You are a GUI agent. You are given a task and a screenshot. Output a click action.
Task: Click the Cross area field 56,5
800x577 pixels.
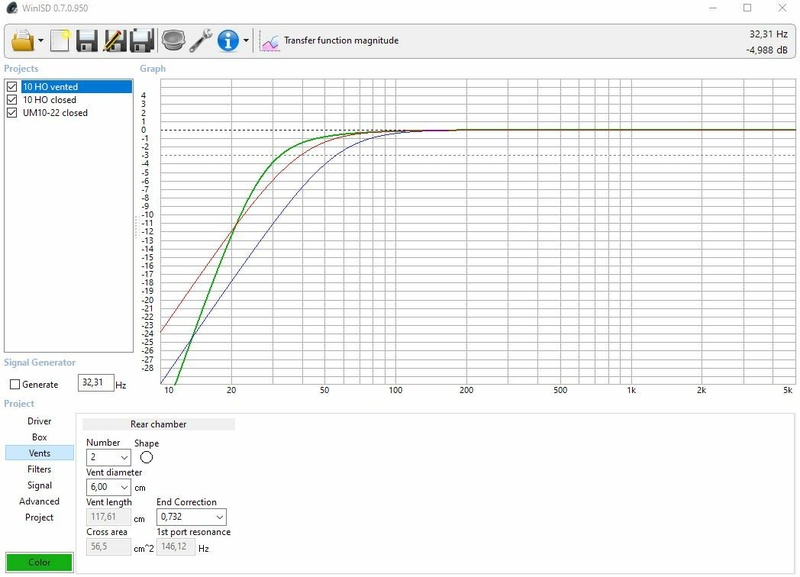108,547
